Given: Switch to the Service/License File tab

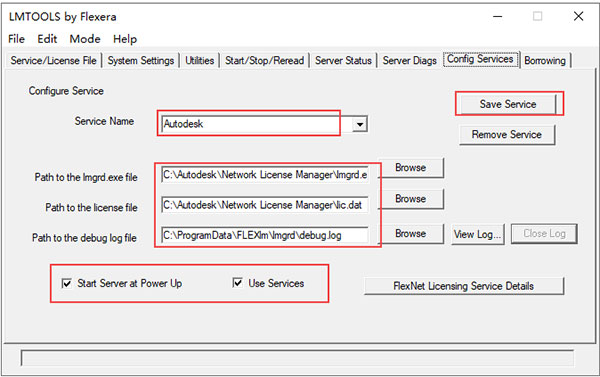Looking at the screenshot, I should point(53,60).
